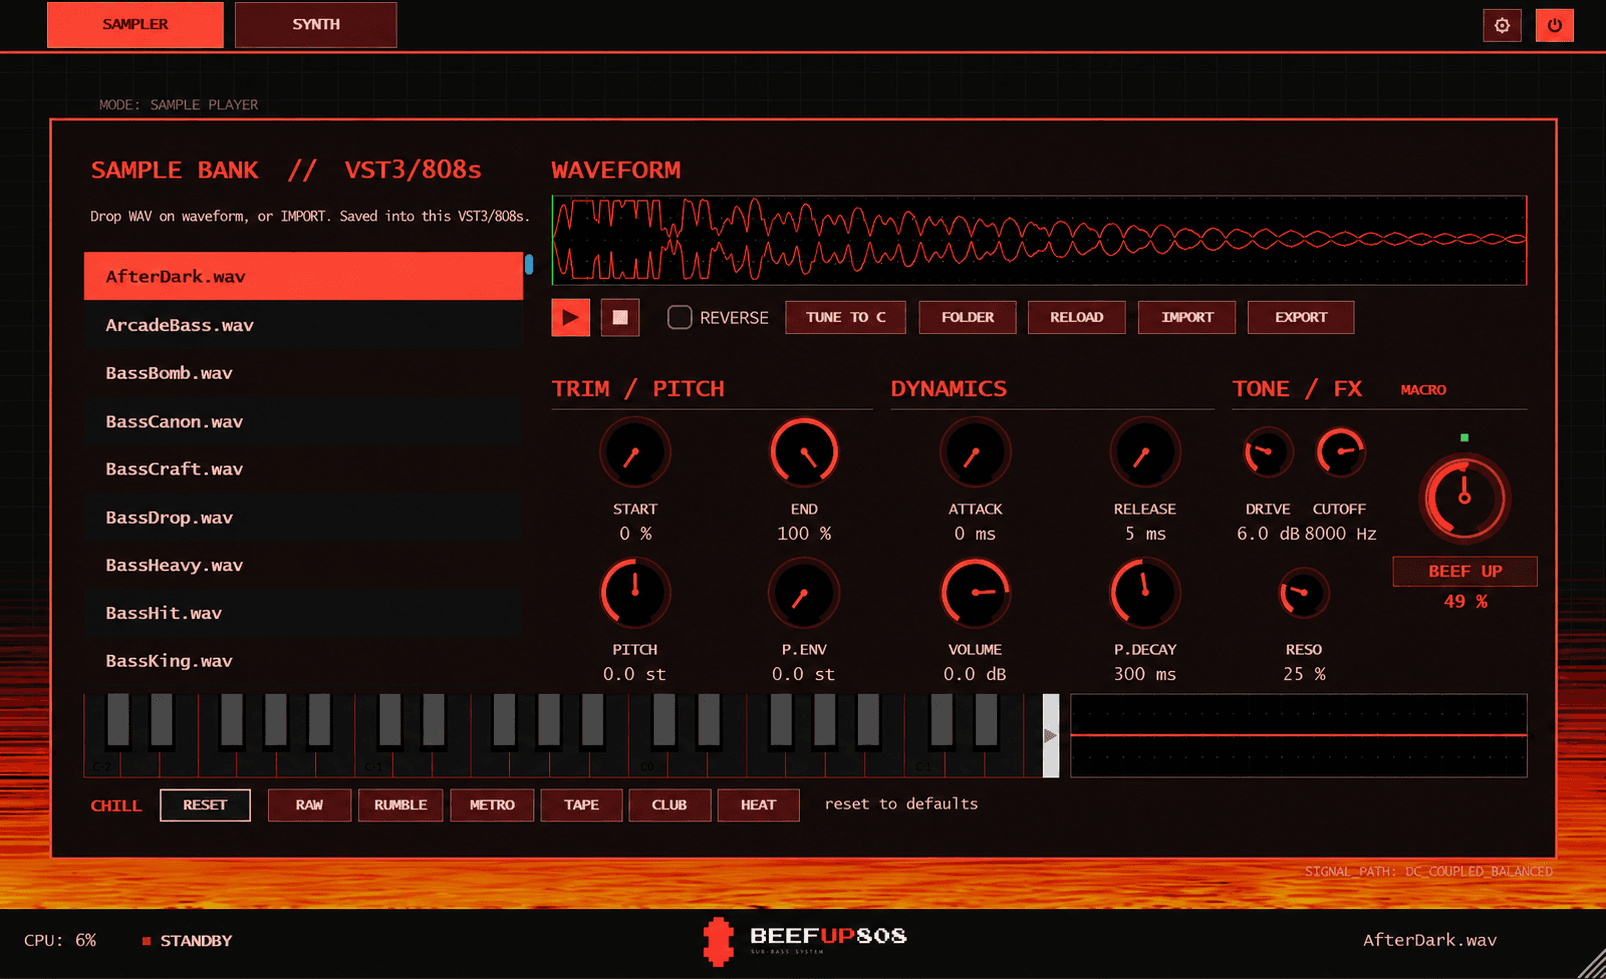The width and height of the screenshot is (1606, 979).
Task: Click TUNE TO C button
Action: [845, 317]
